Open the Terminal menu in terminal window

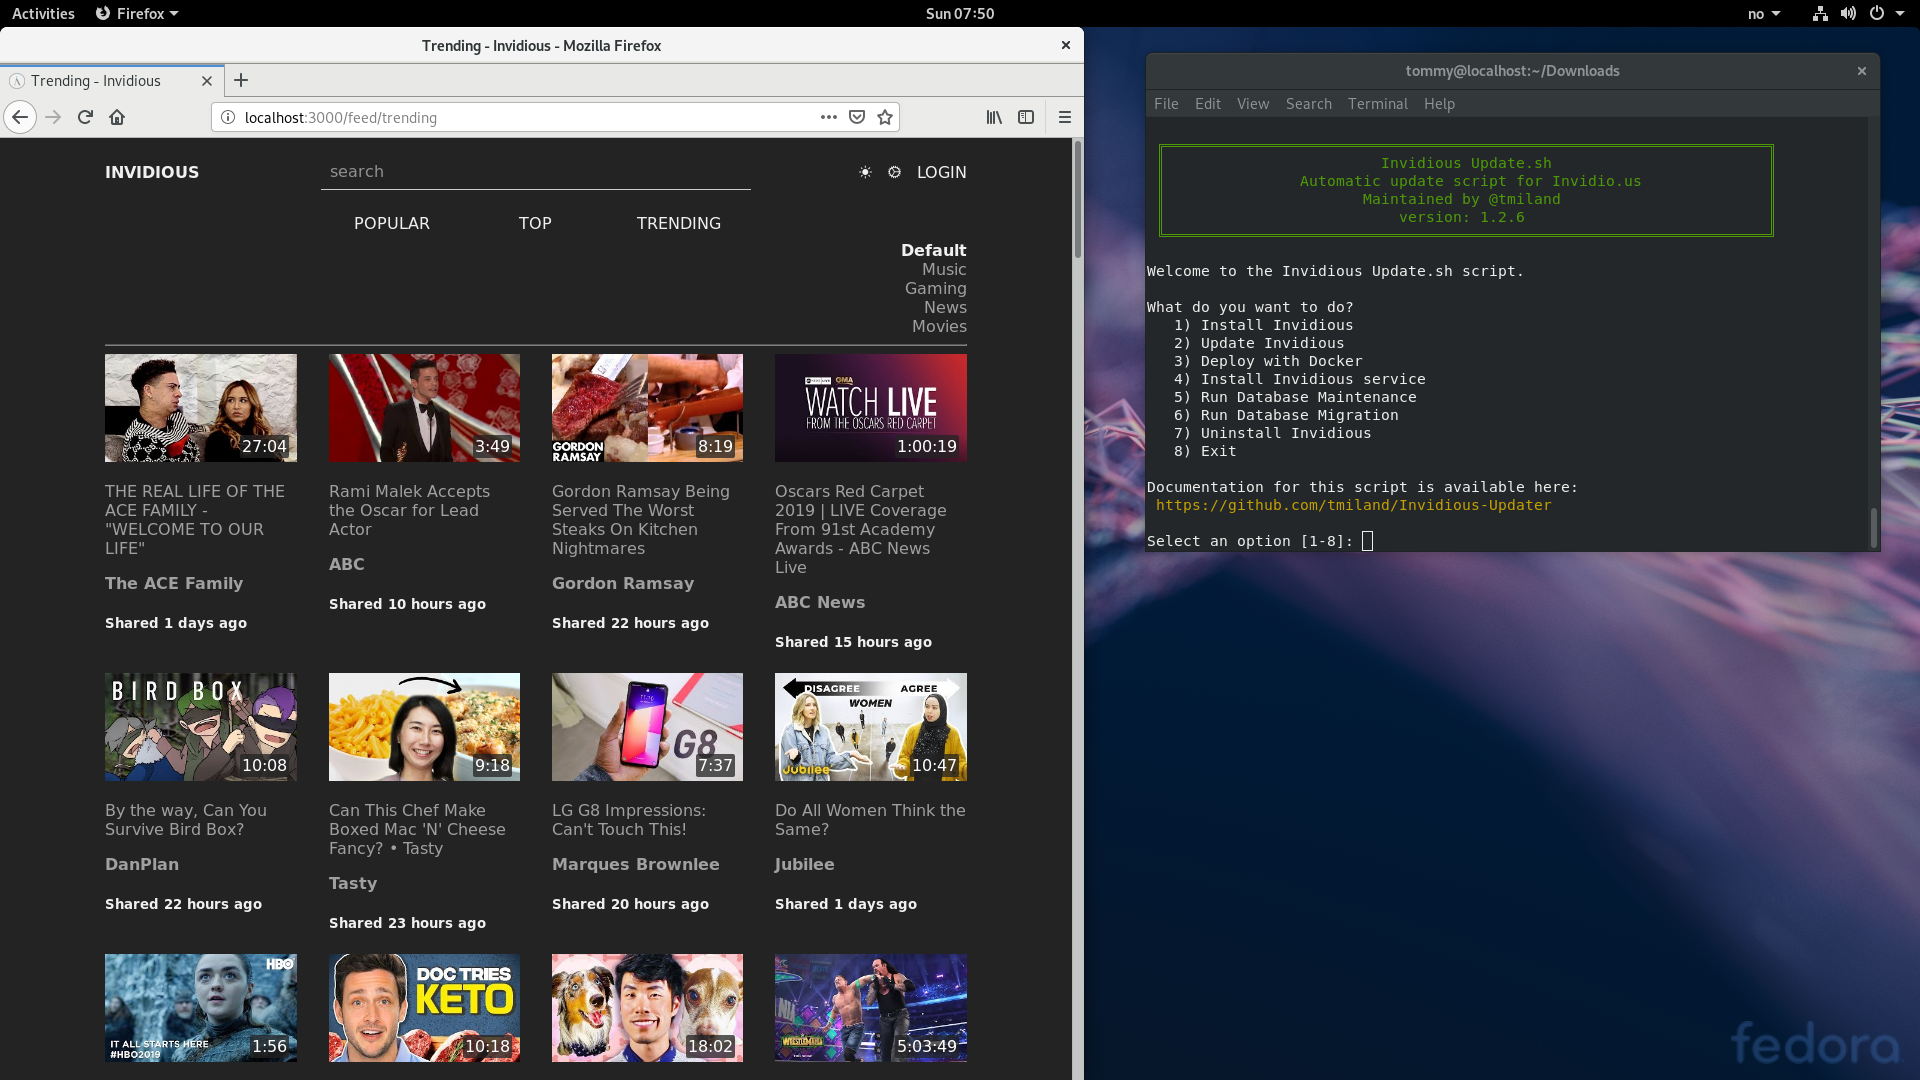tap(1377, 103)
